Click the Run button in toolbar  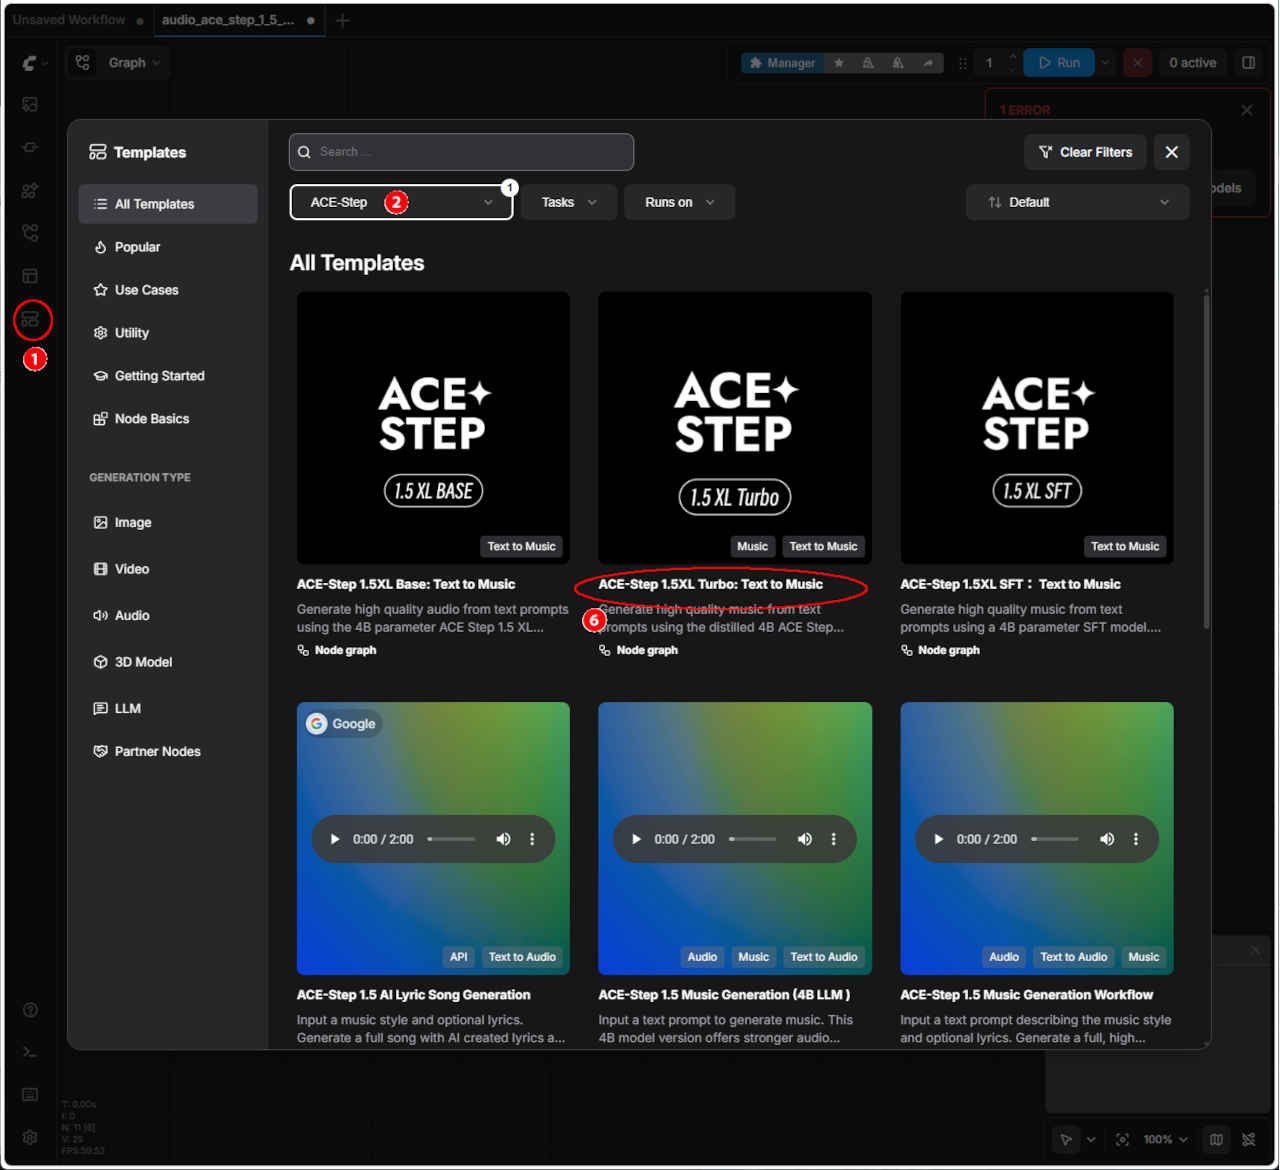pyautogui.click(x=1060, y=63)
